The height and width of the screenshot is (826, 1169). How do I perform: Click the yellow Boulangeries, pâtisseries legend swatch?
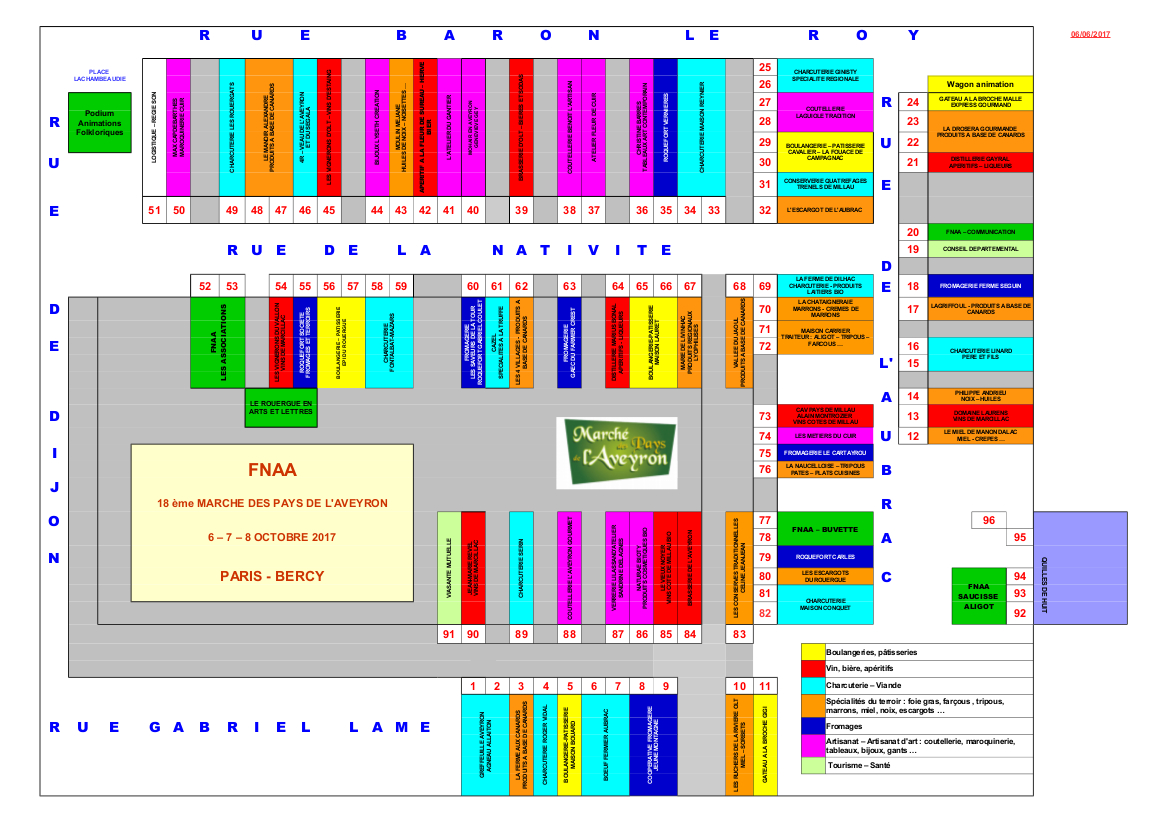click(813, 652)
